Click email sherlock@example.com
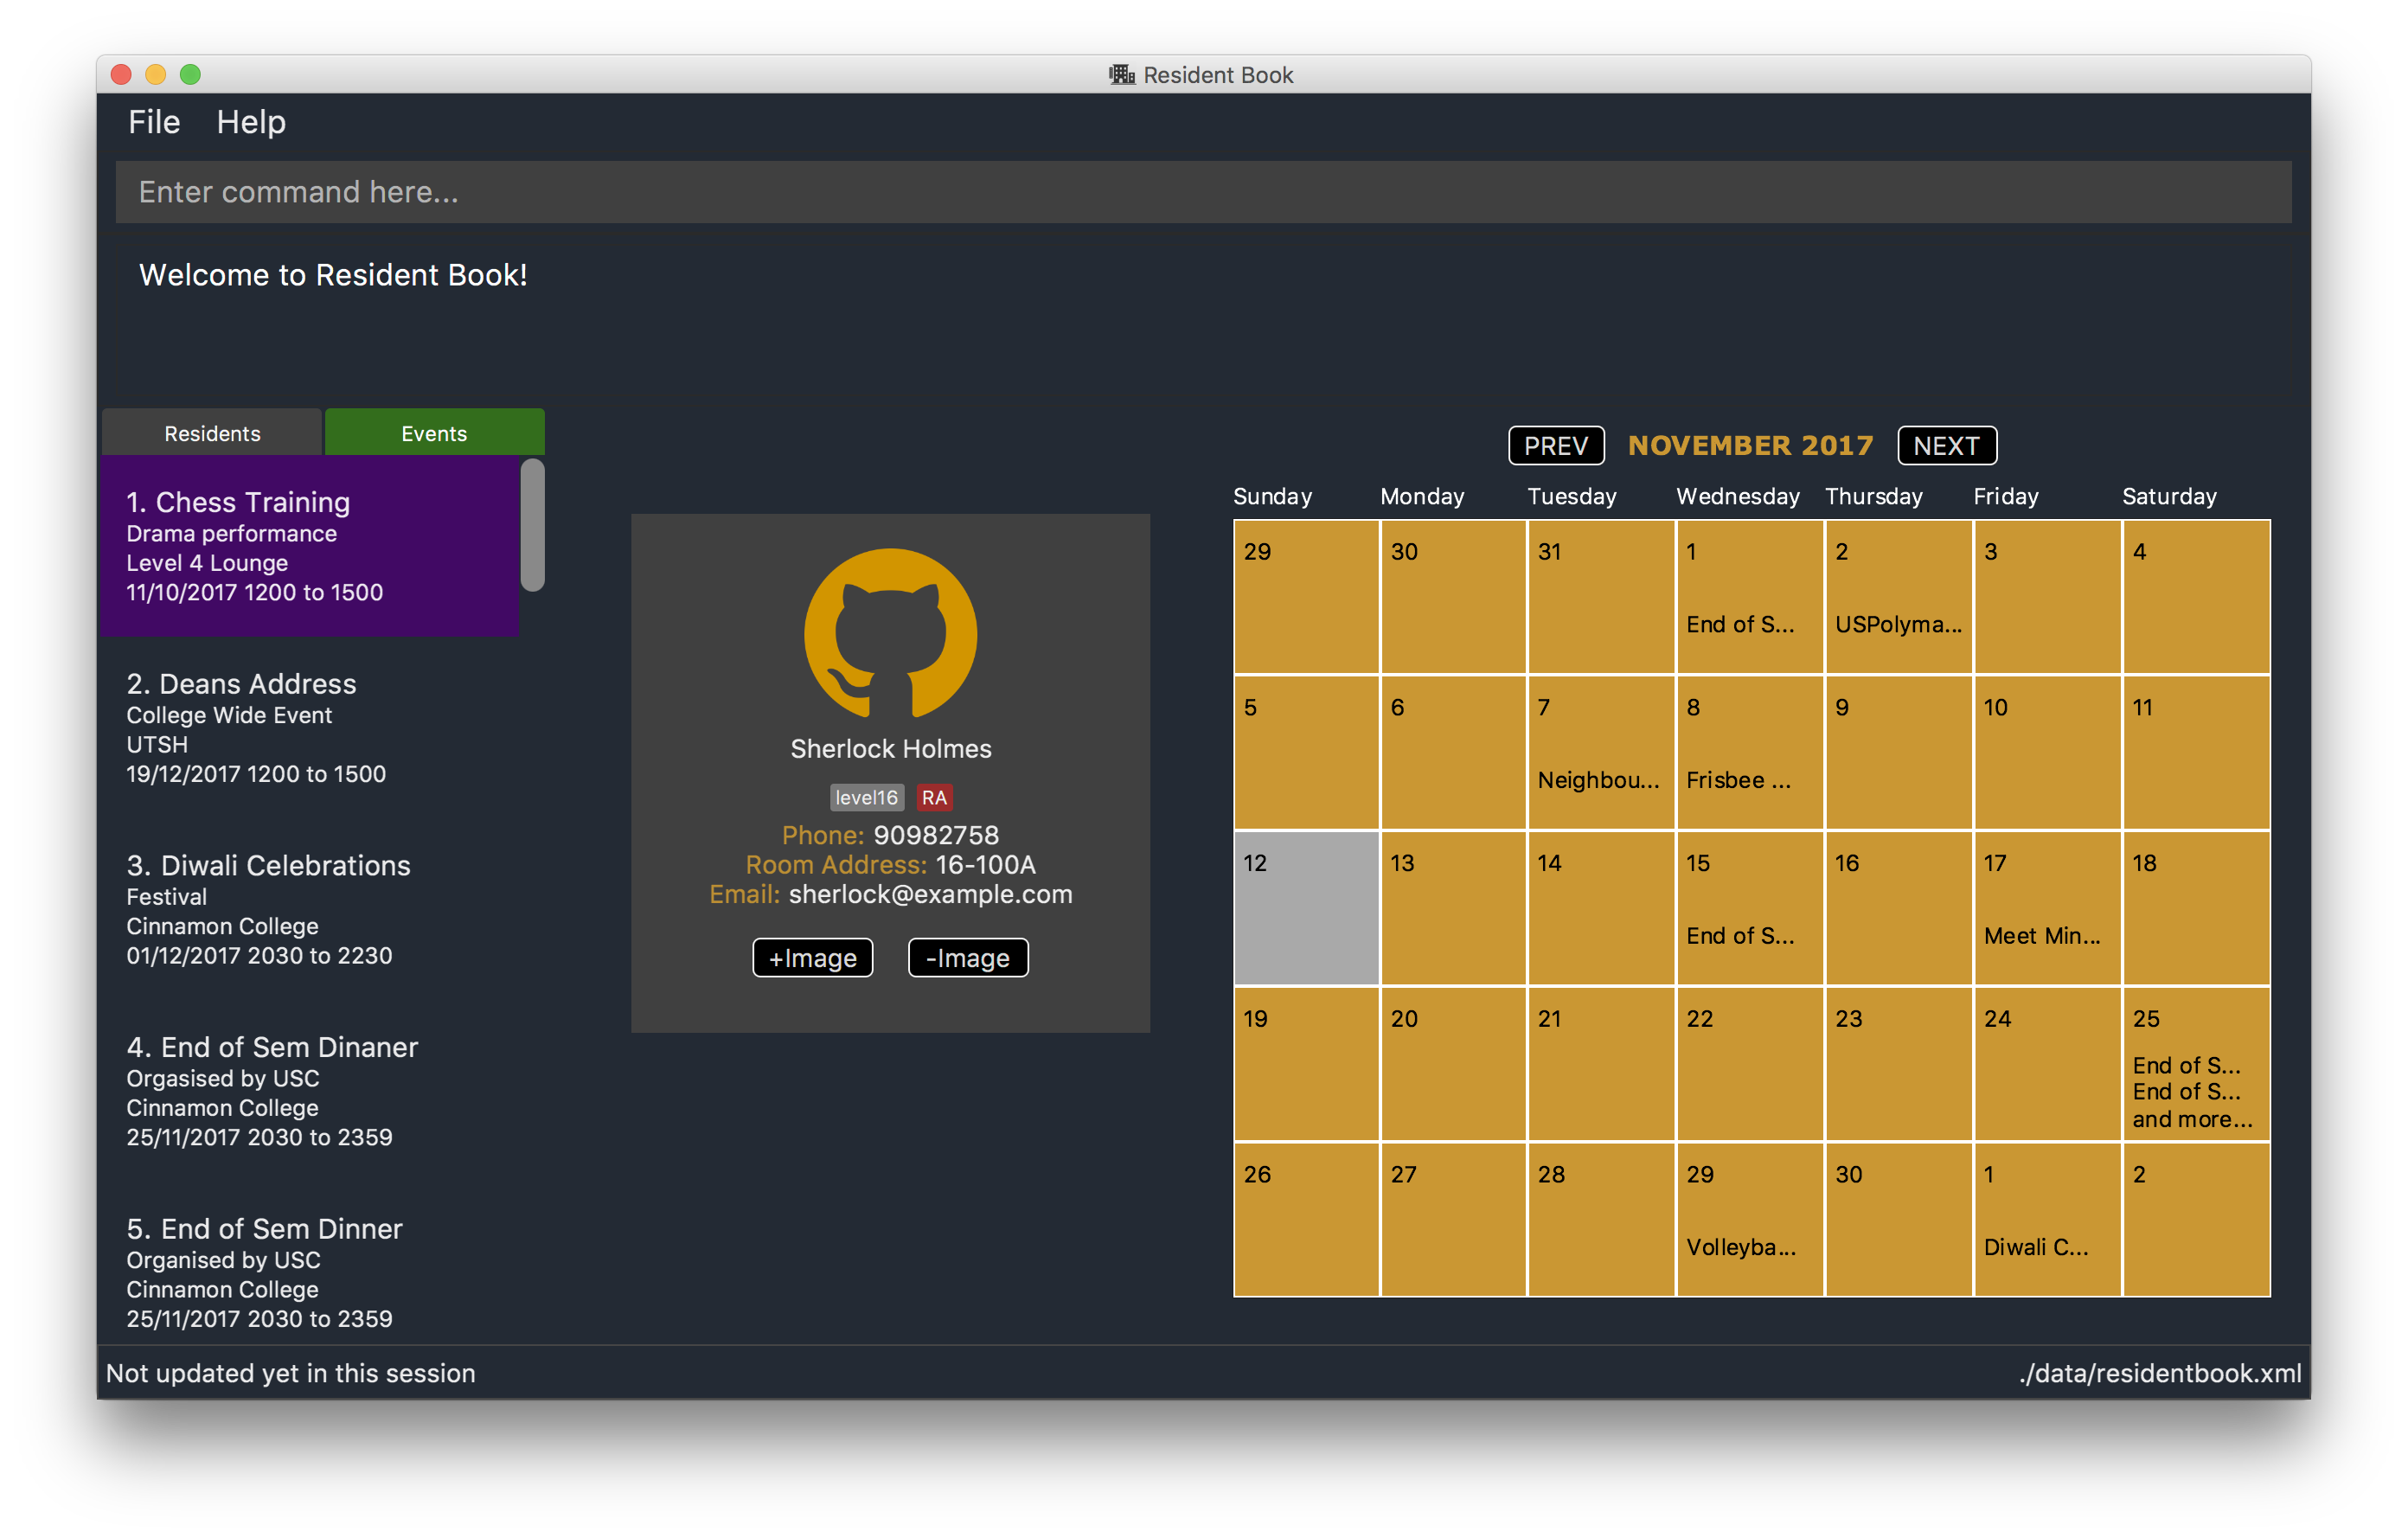 (930, 894)
